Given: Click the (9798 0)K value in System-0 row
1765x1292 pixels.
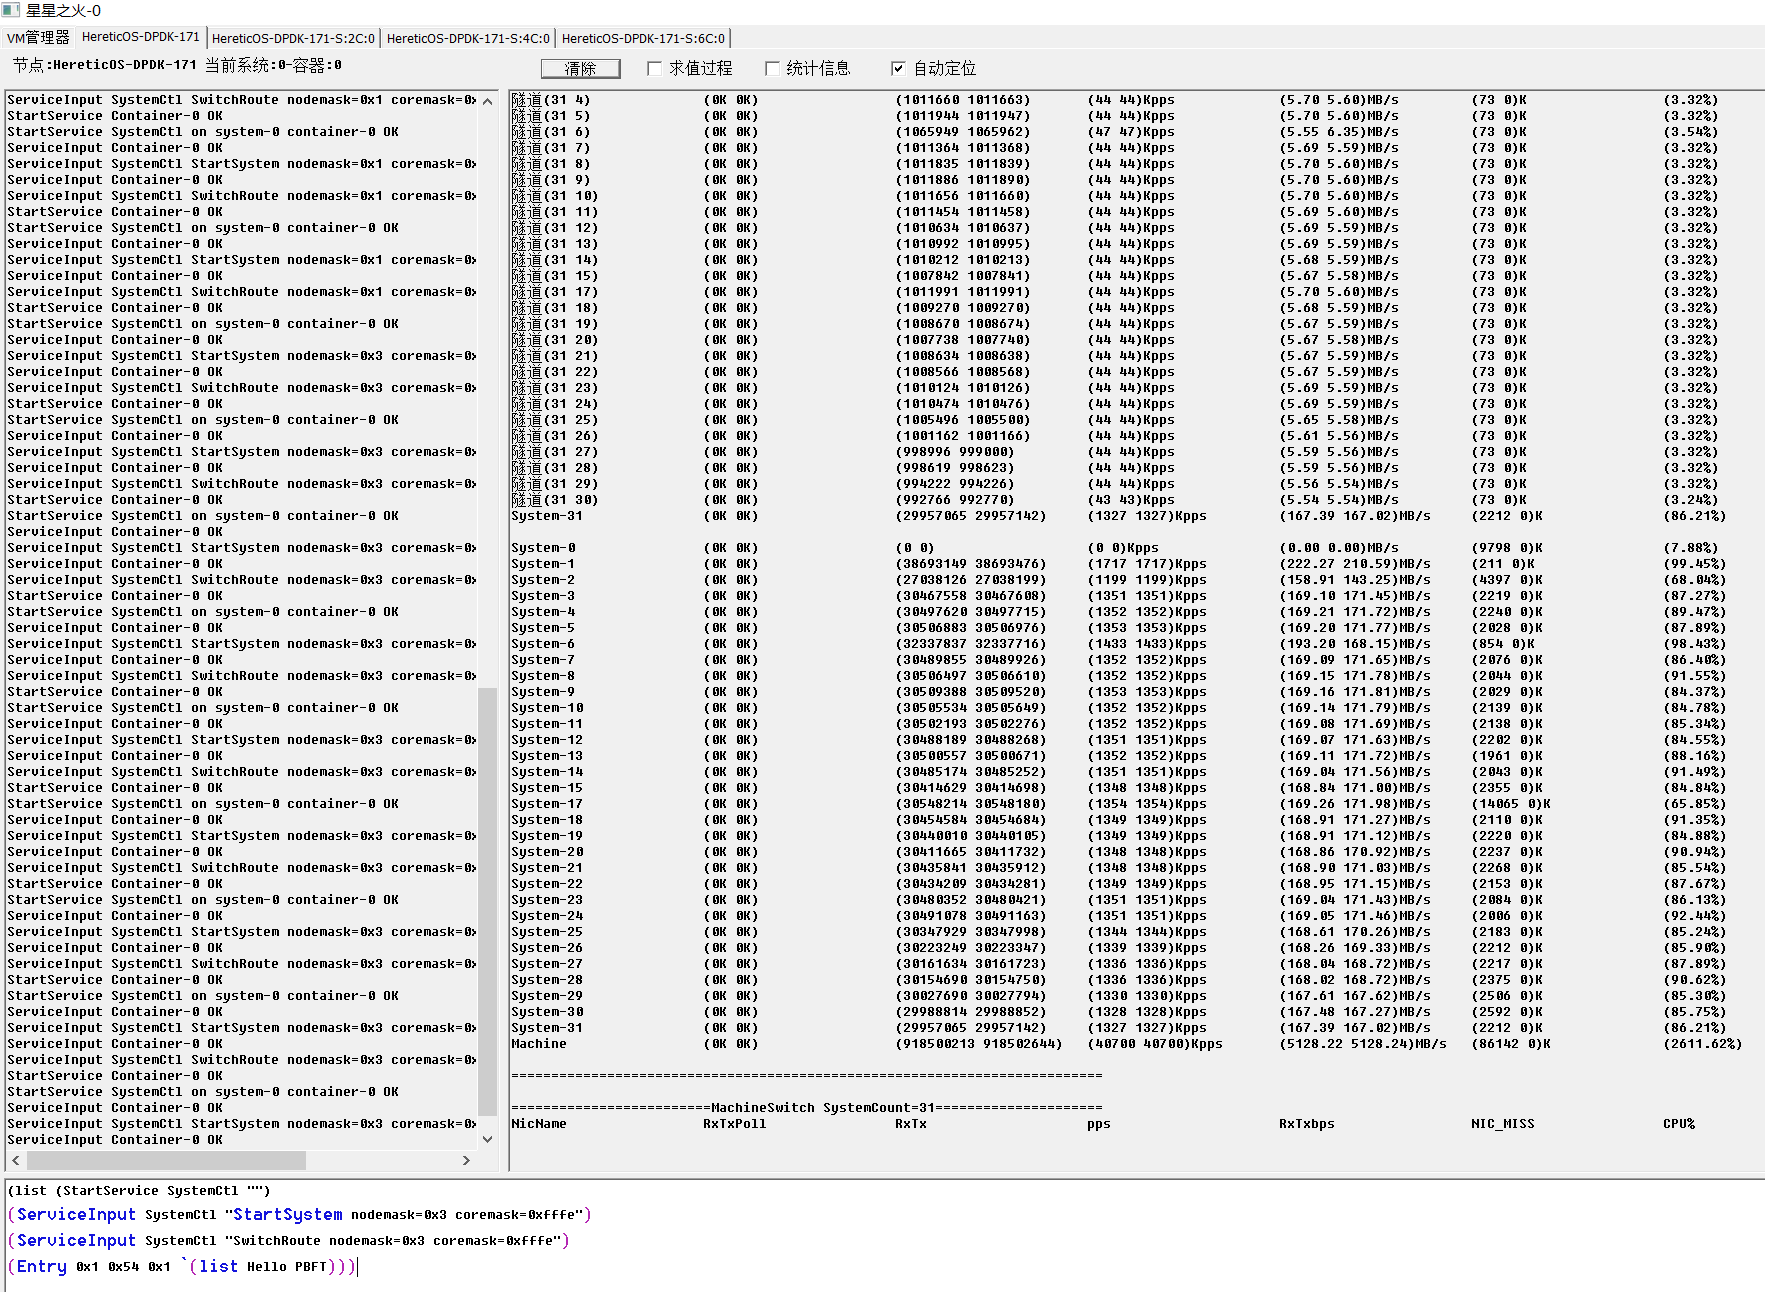Looking at the screenshot, I should click(x=1507, y=548).
